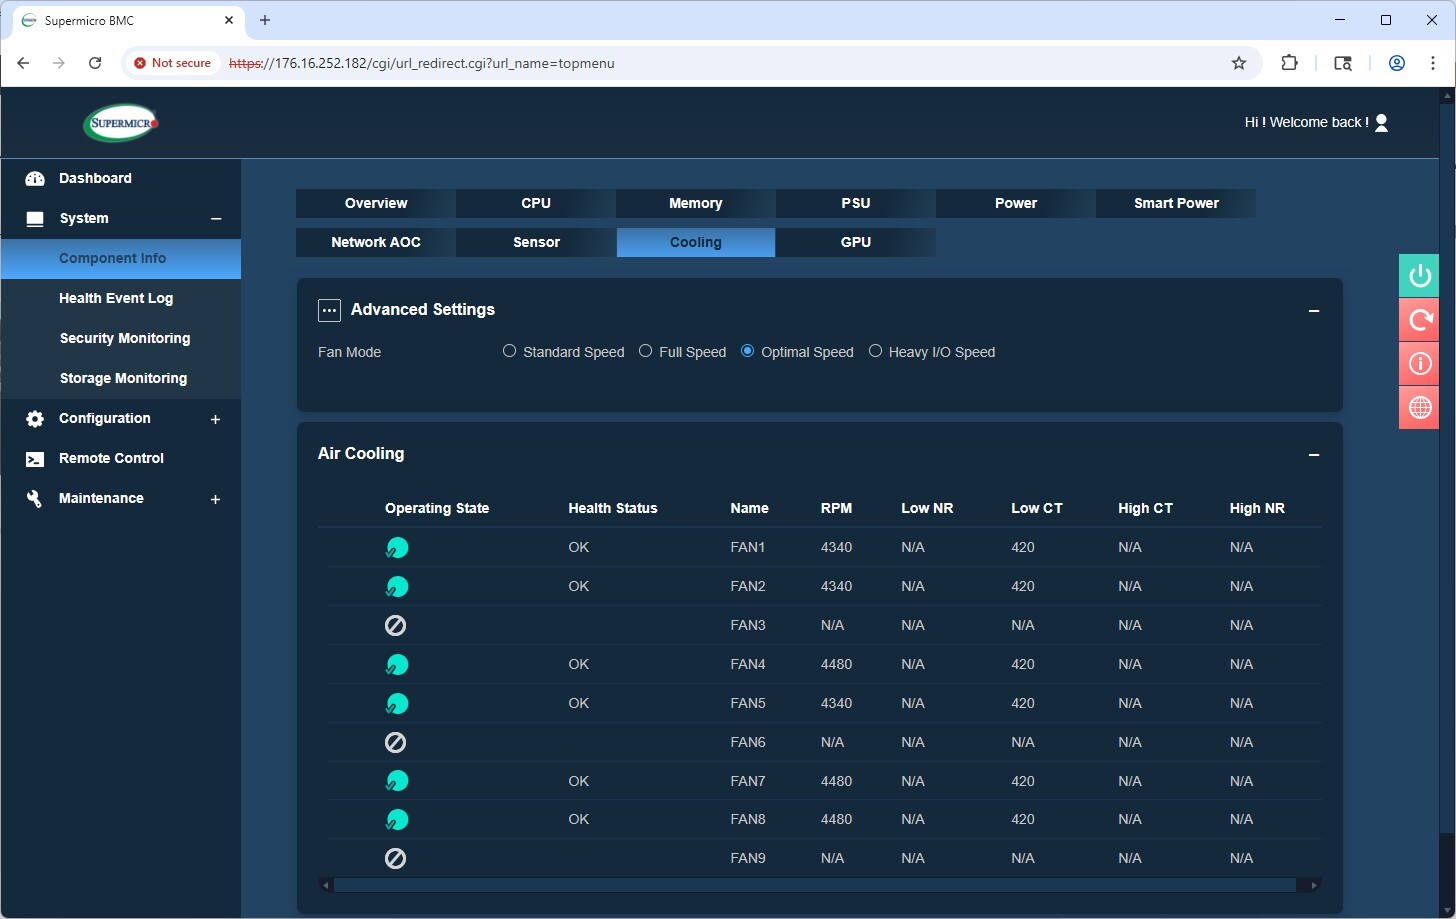Screen dimensions: 1456x919
Task: Click the red refresh icon on right panel
Action: tap(1419, 320)
